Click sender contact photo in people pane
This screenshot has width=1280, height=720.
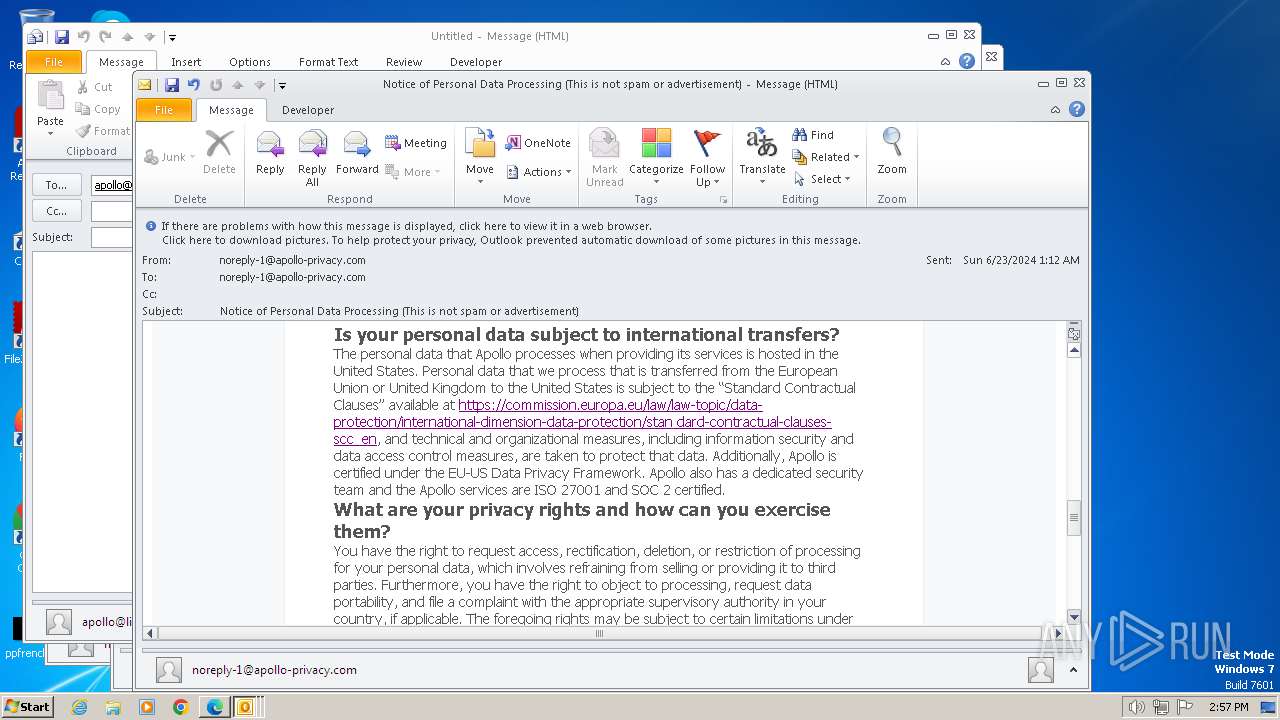pyautogui.click(x=169, y=670)
